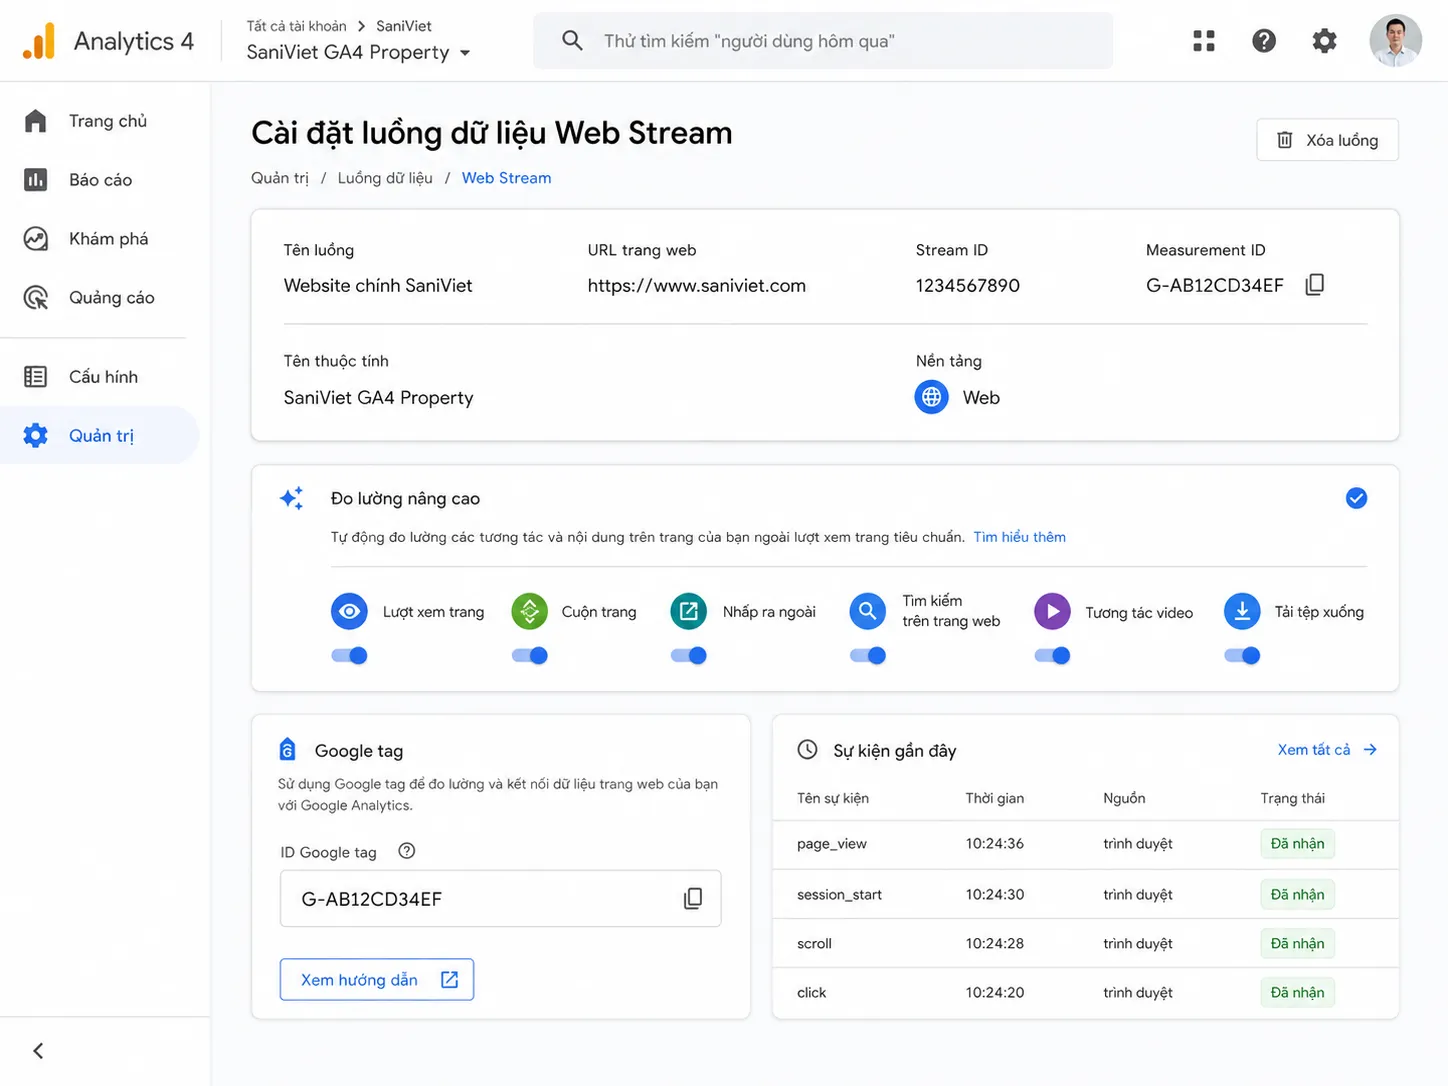Open Khám phá in sidebar
Viewport: 1448px width, 1086px height.
coord(100,239)
